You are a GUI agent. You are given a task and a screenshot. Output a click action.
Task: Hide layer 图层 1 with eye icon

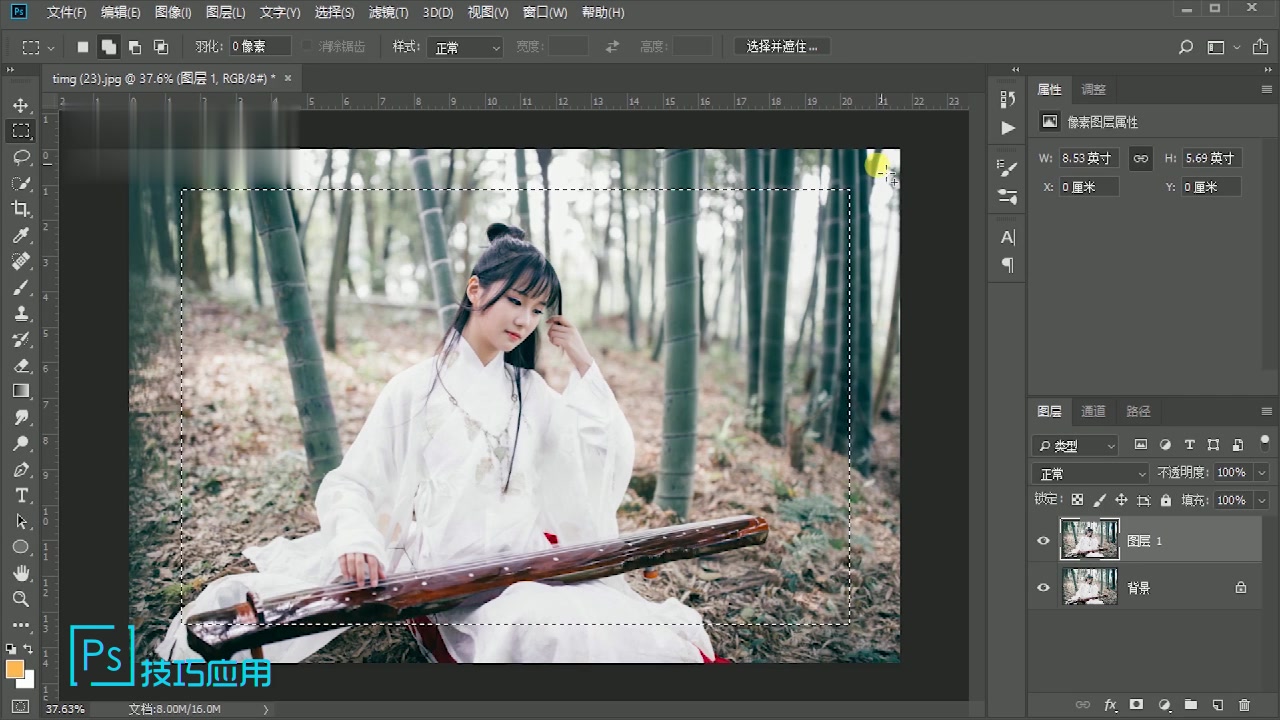tap(1043, 540)
